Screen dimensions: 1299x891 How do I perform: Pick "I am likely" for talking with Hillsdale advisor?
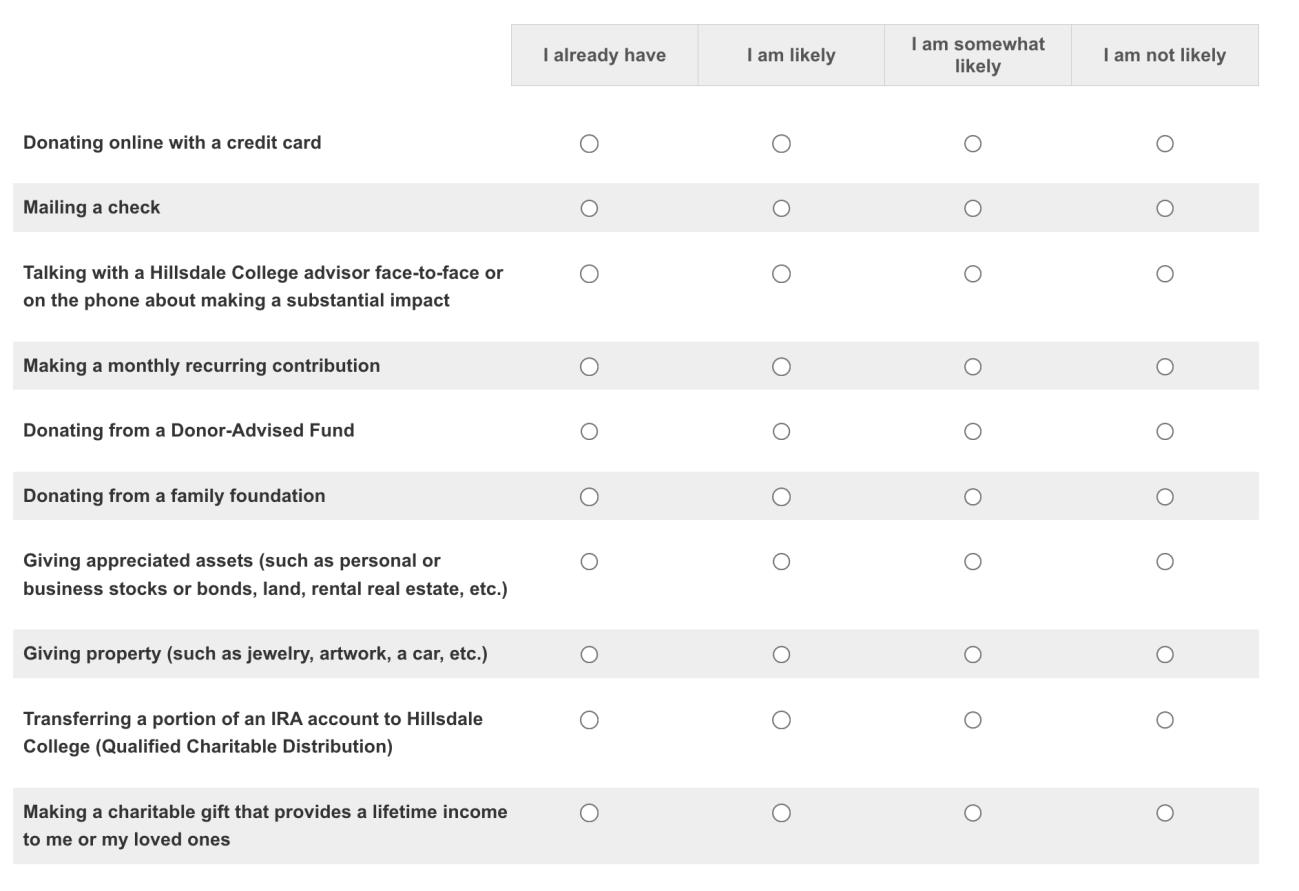pos(781,274)
